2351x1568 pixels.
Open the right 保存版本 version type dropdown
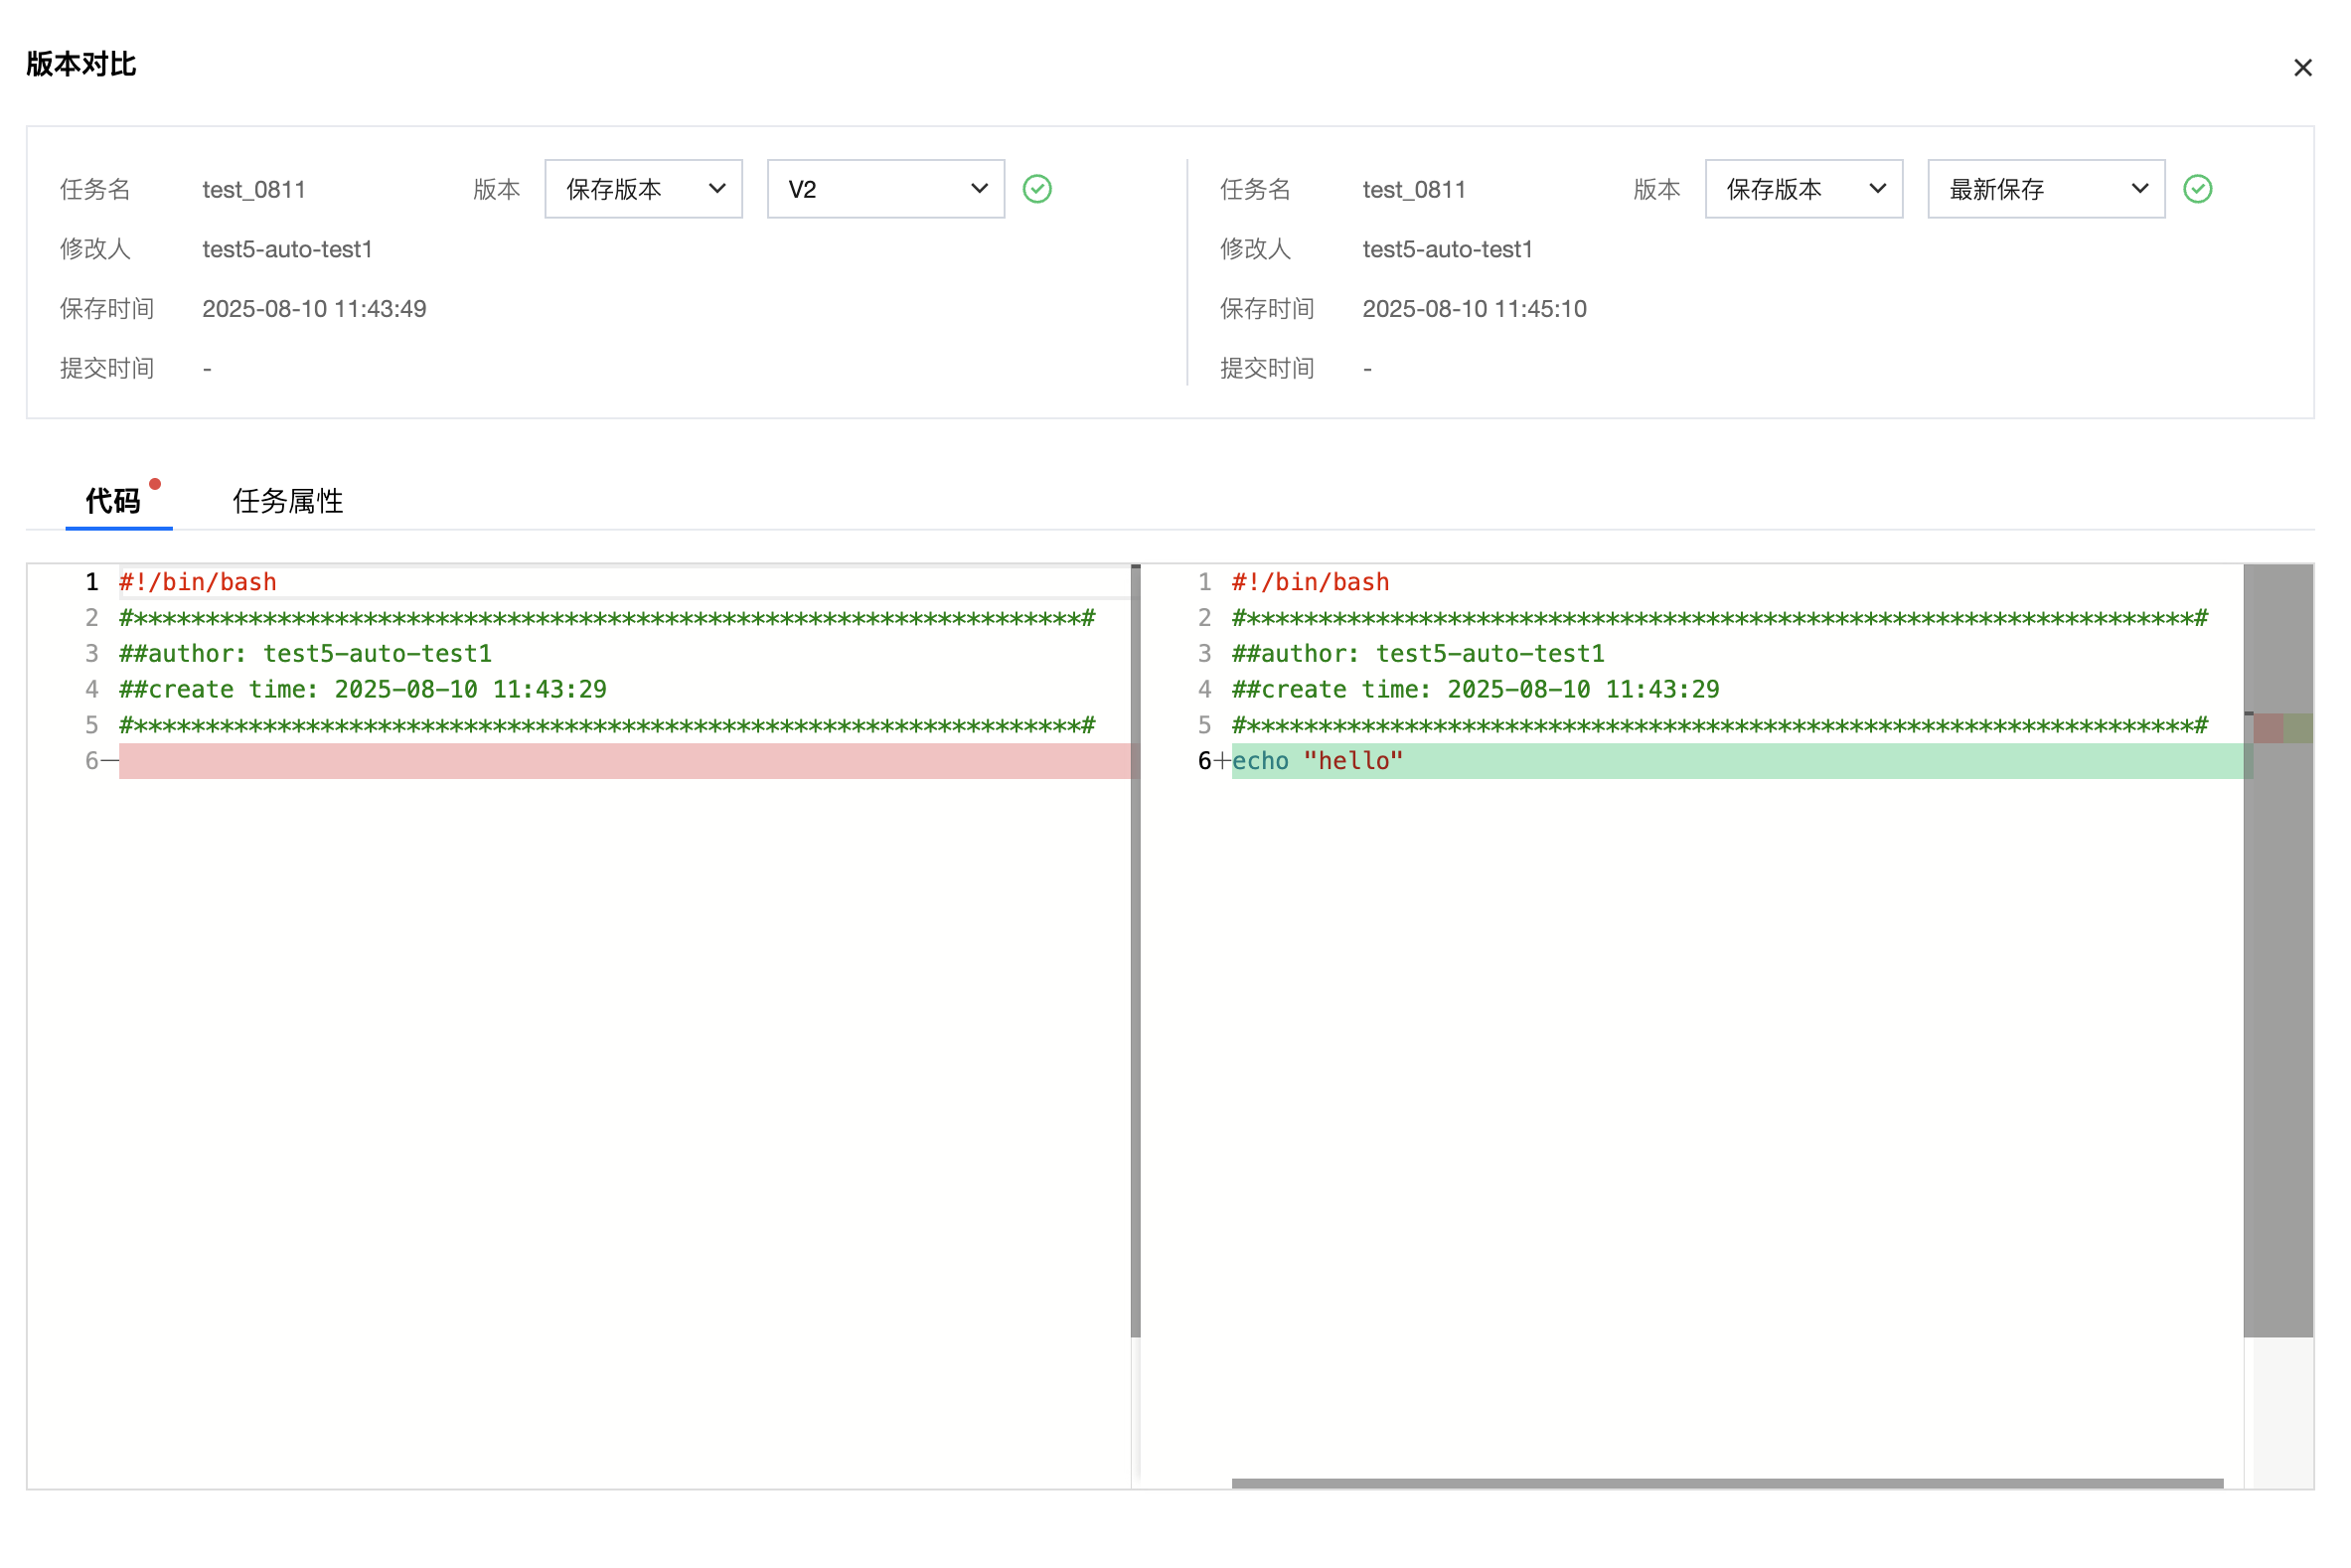1803,189
